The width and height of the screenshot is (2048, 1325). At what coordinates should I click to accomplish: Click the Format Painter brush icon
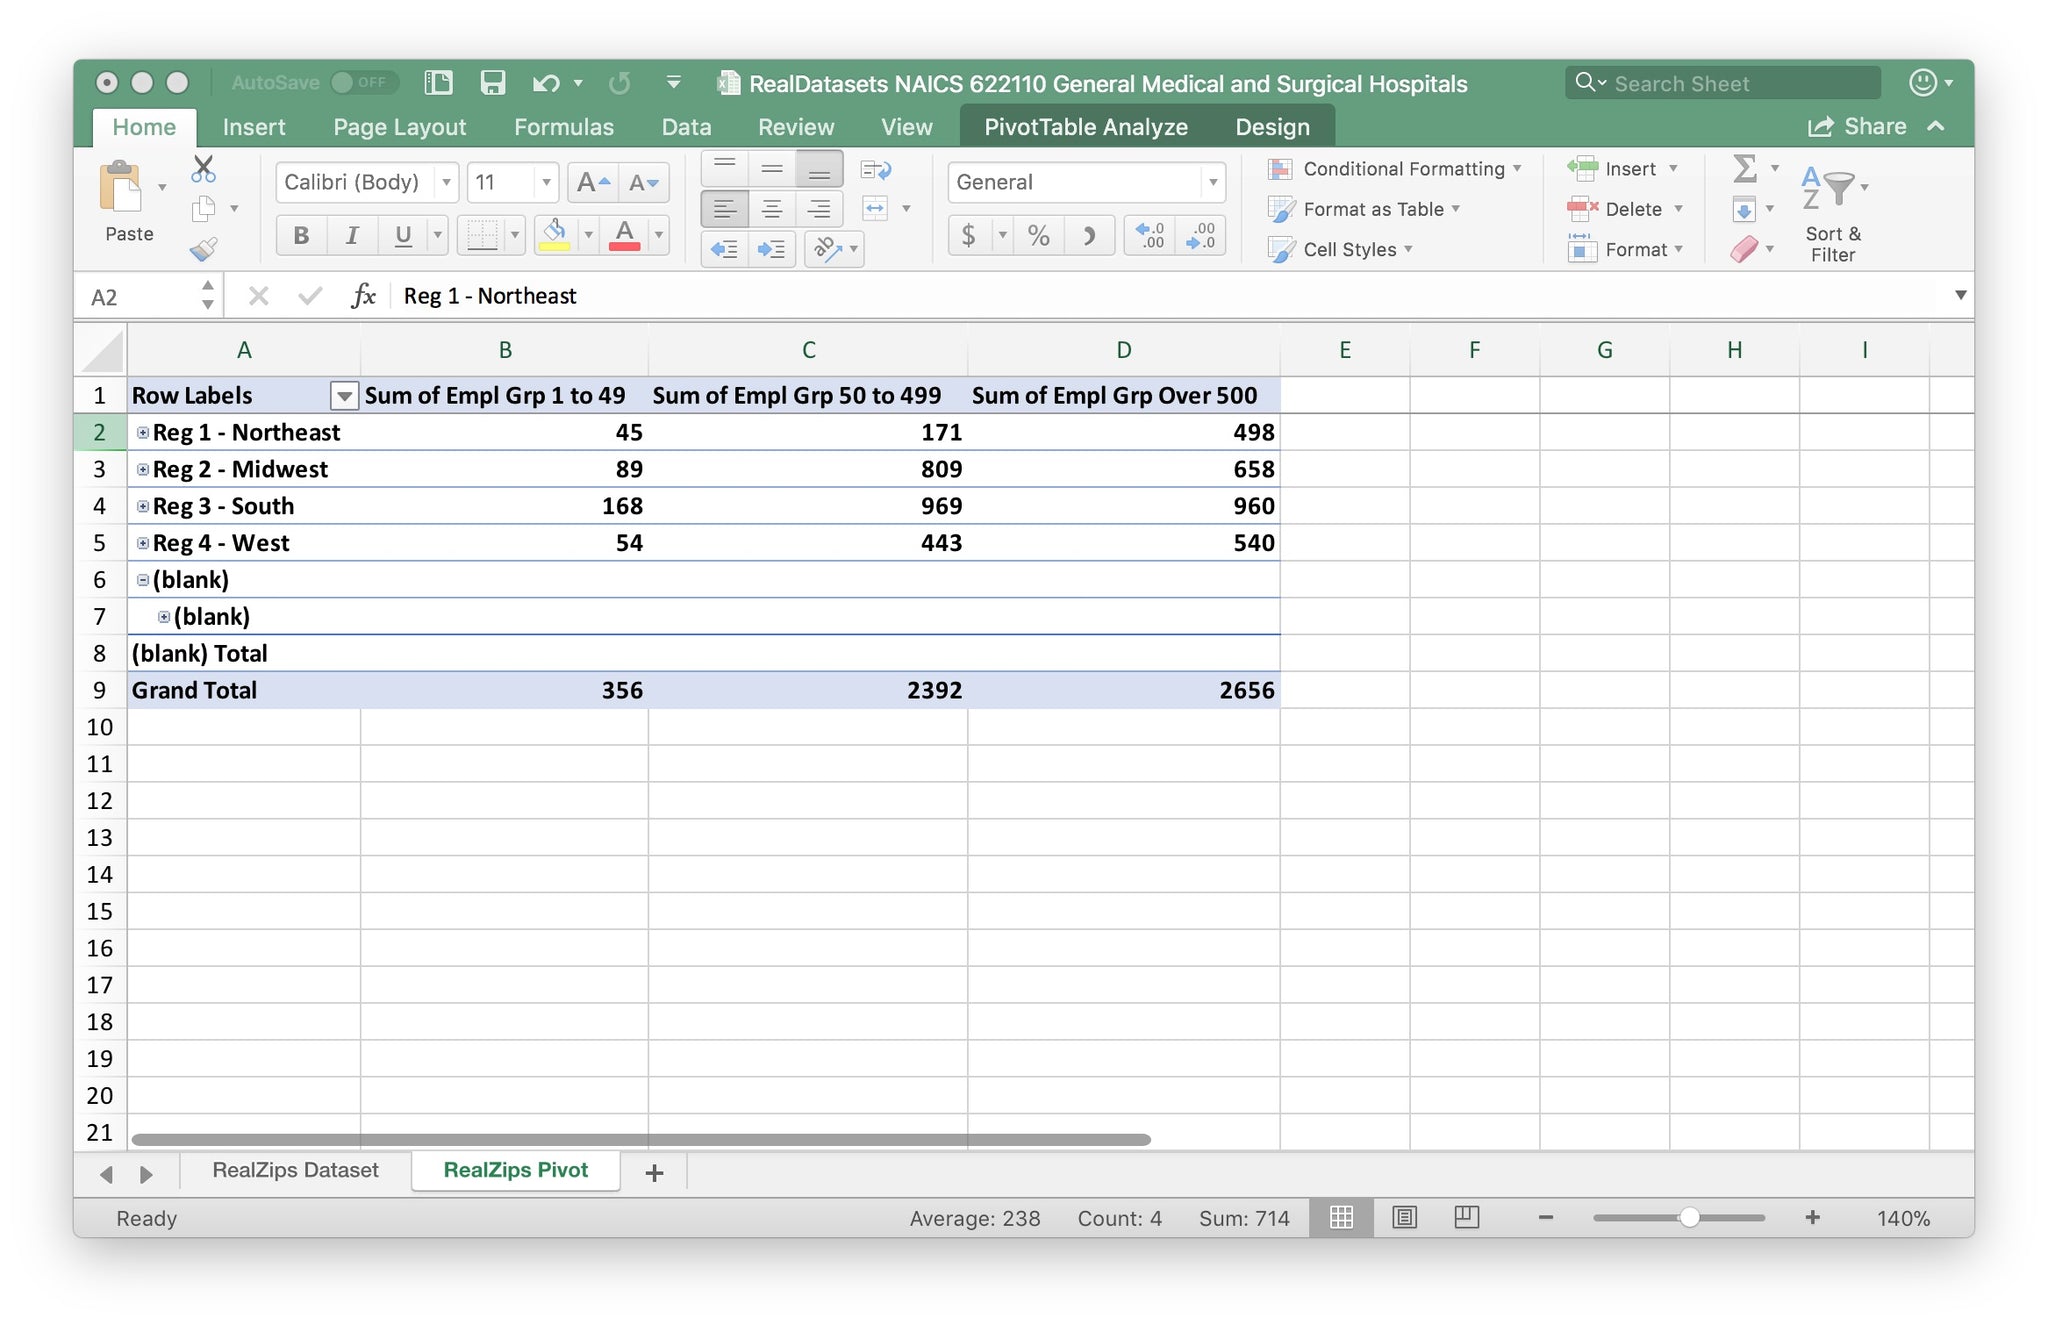pyautogui.click(x=204, y=249)
